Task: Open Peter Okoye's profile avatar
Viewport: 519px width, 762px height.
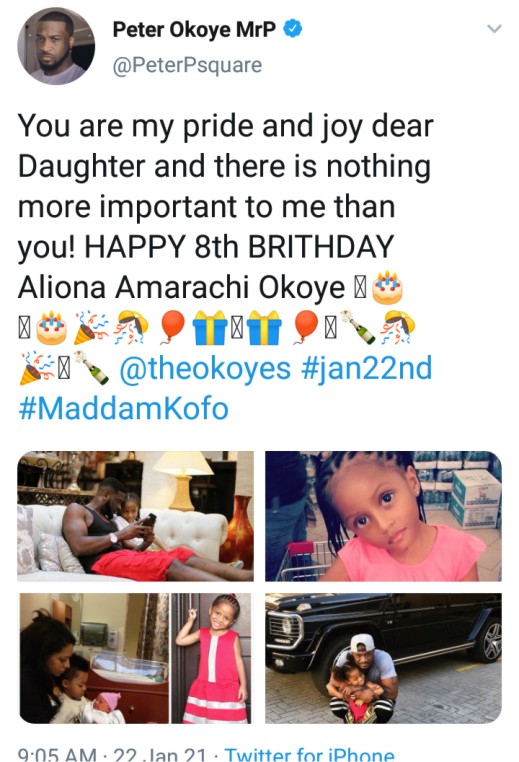Action: 56,46
